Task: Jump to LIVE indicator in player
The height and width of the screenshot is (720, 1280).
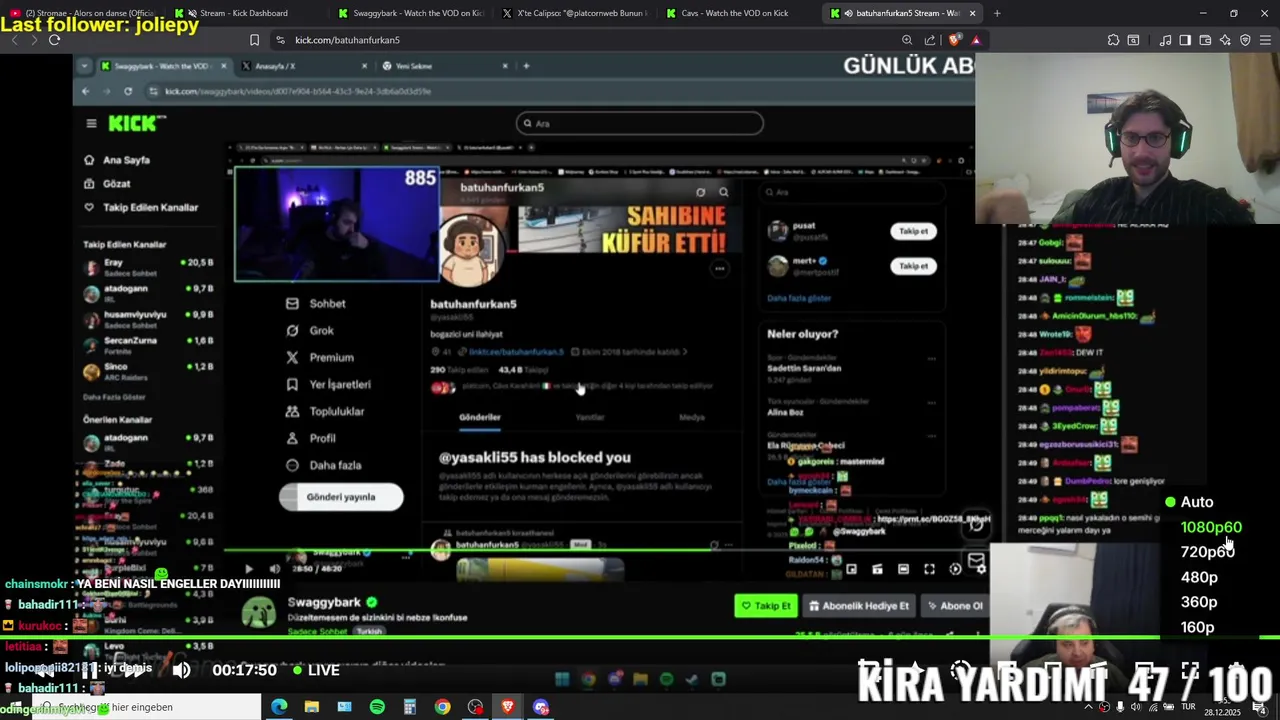Action: click(315, 670)
